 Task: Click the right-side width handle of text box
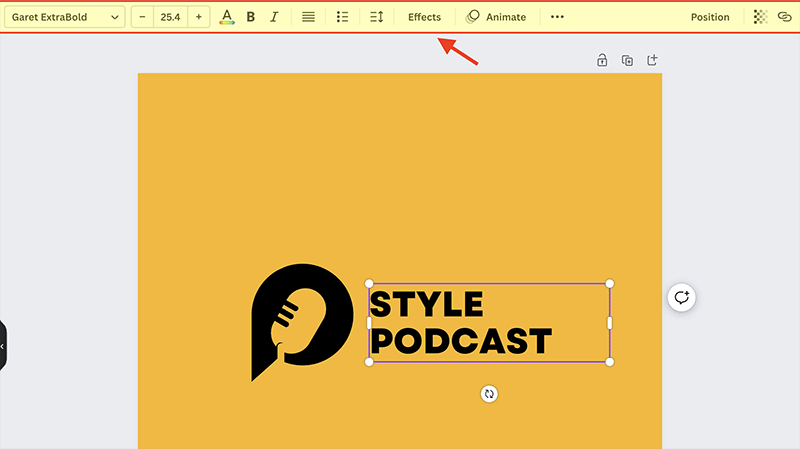point(610,323)
